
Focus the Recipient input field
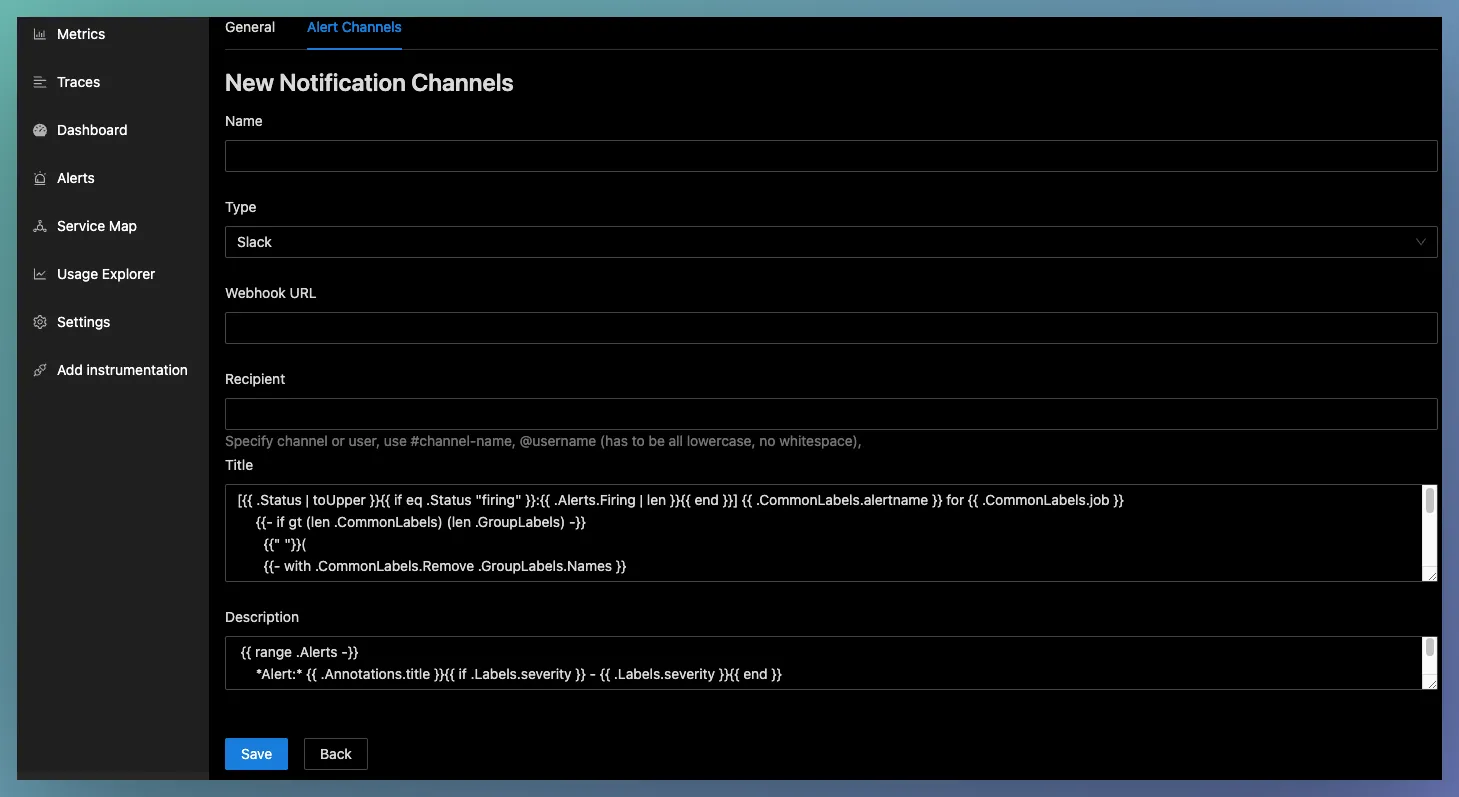(831, 414)
